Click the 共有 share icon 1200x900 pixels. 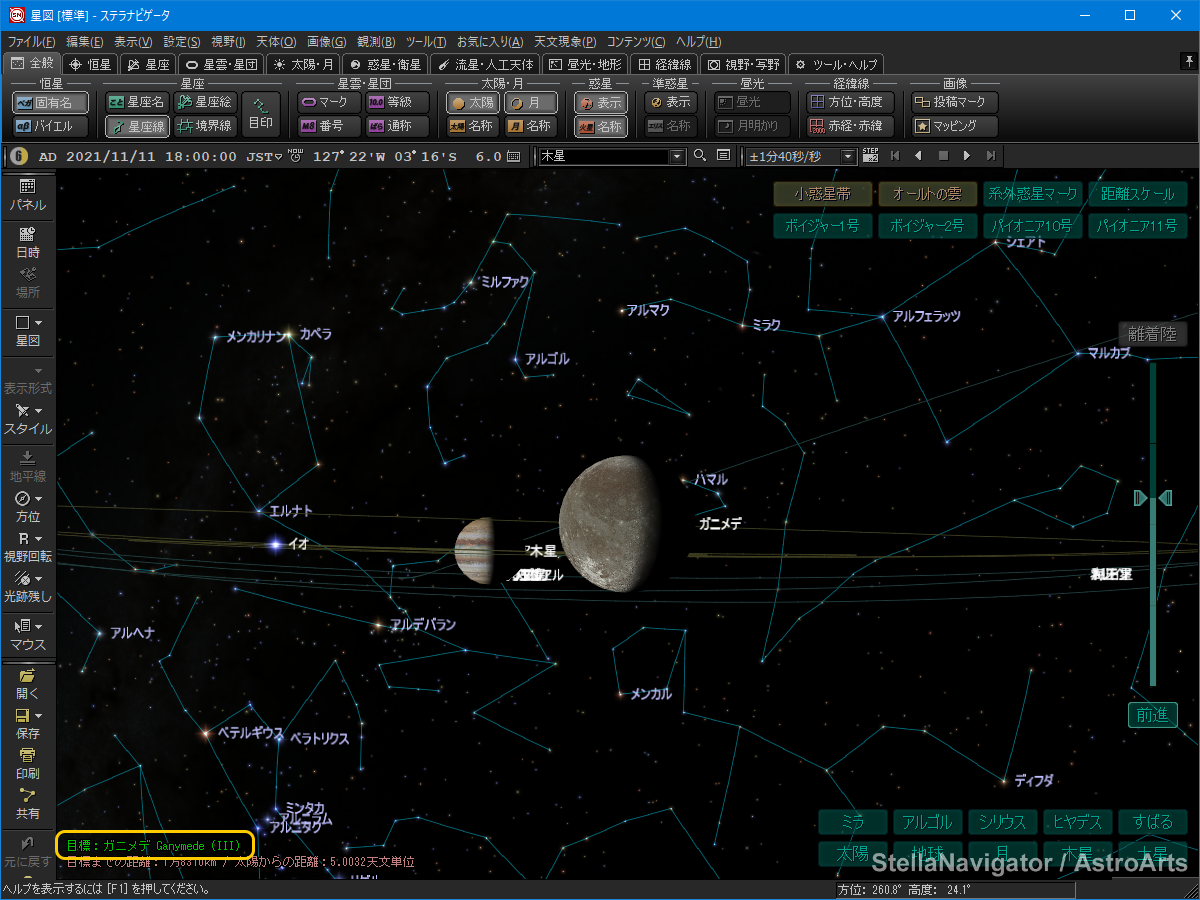27,804
